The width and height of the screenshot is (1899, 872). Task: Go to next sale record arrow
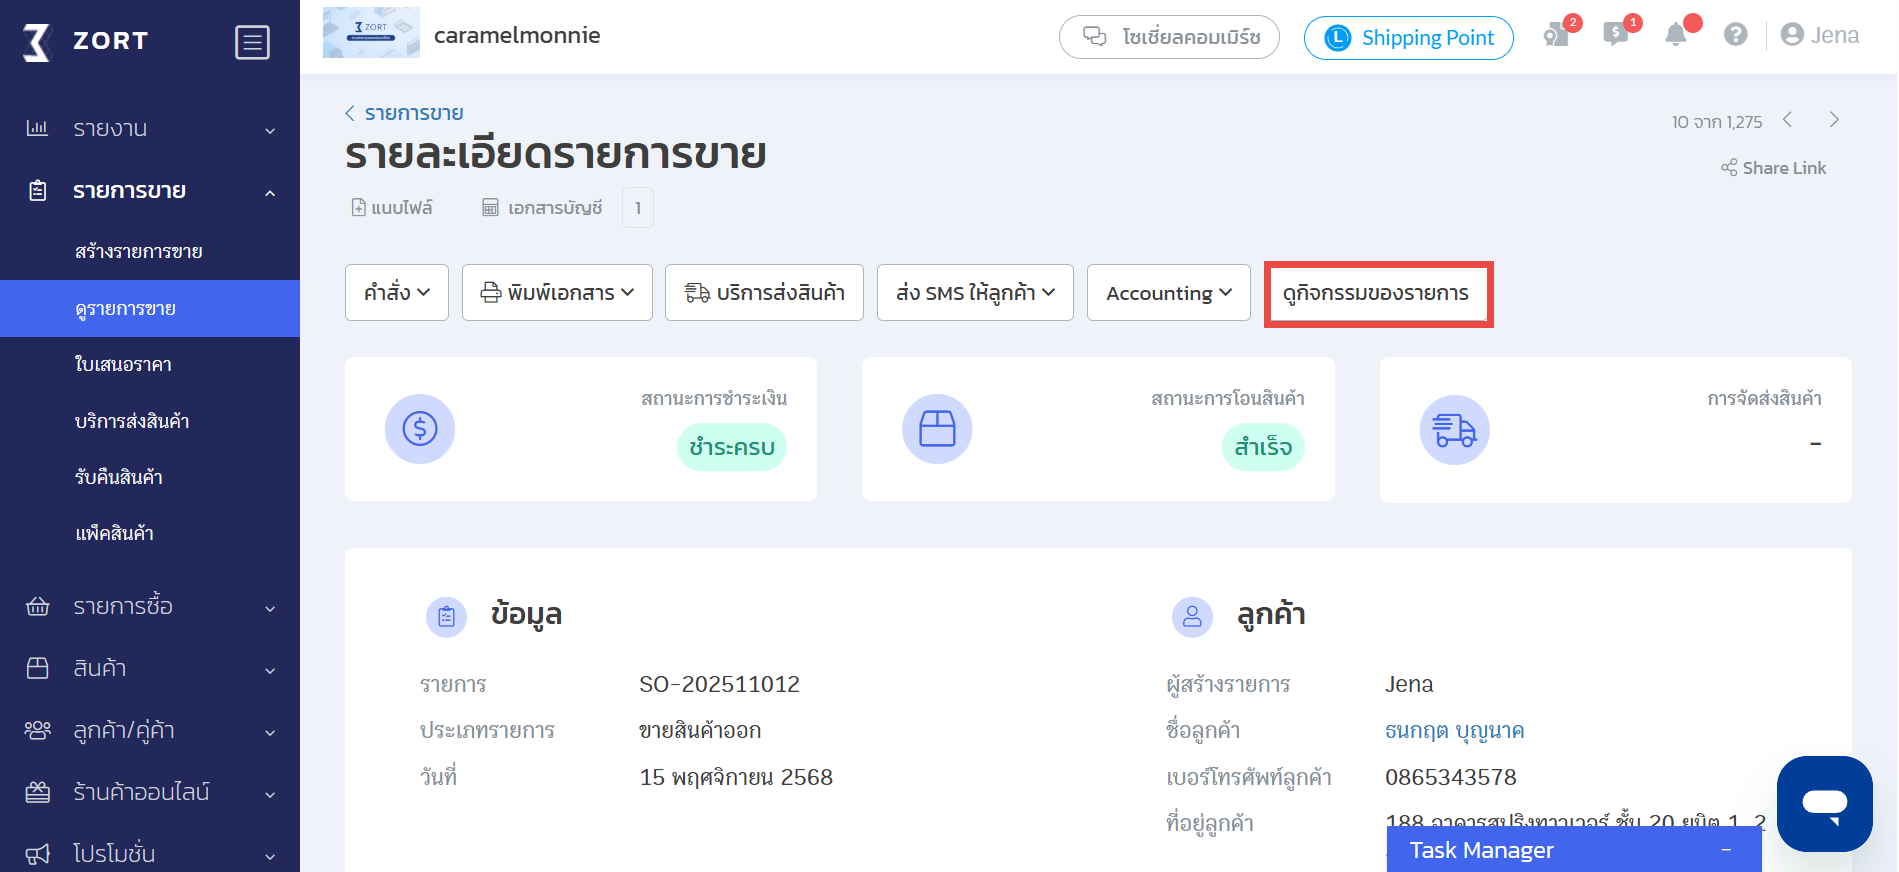point(1834,120)
